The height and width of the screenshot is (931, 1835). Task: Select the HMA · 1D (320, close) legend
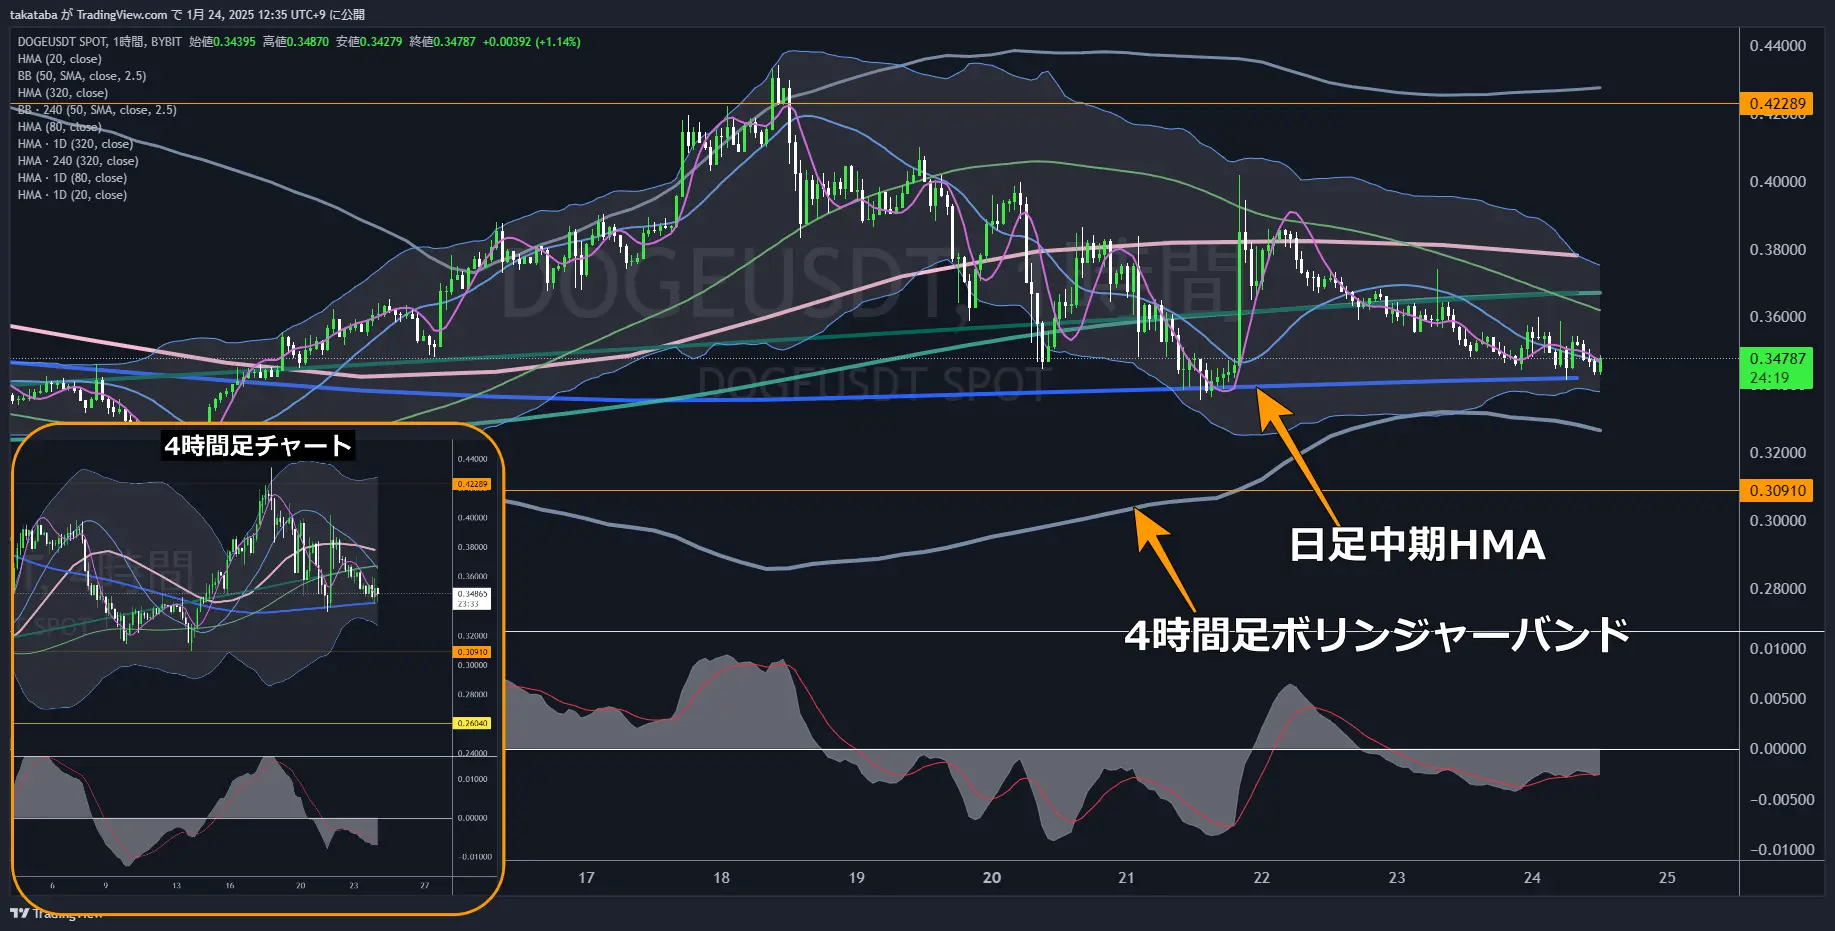(75, 144)
